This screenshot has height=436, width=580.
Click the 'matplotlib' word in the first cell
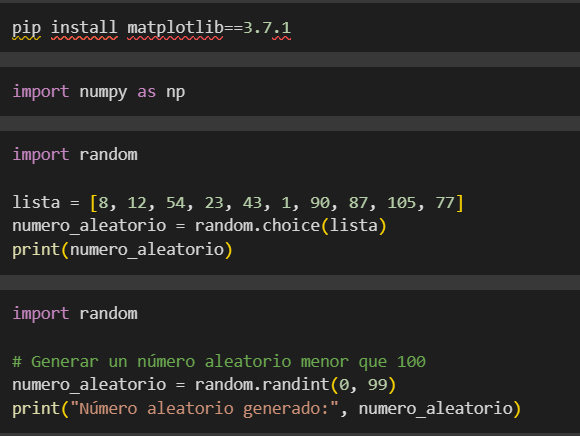coord(175,28)
